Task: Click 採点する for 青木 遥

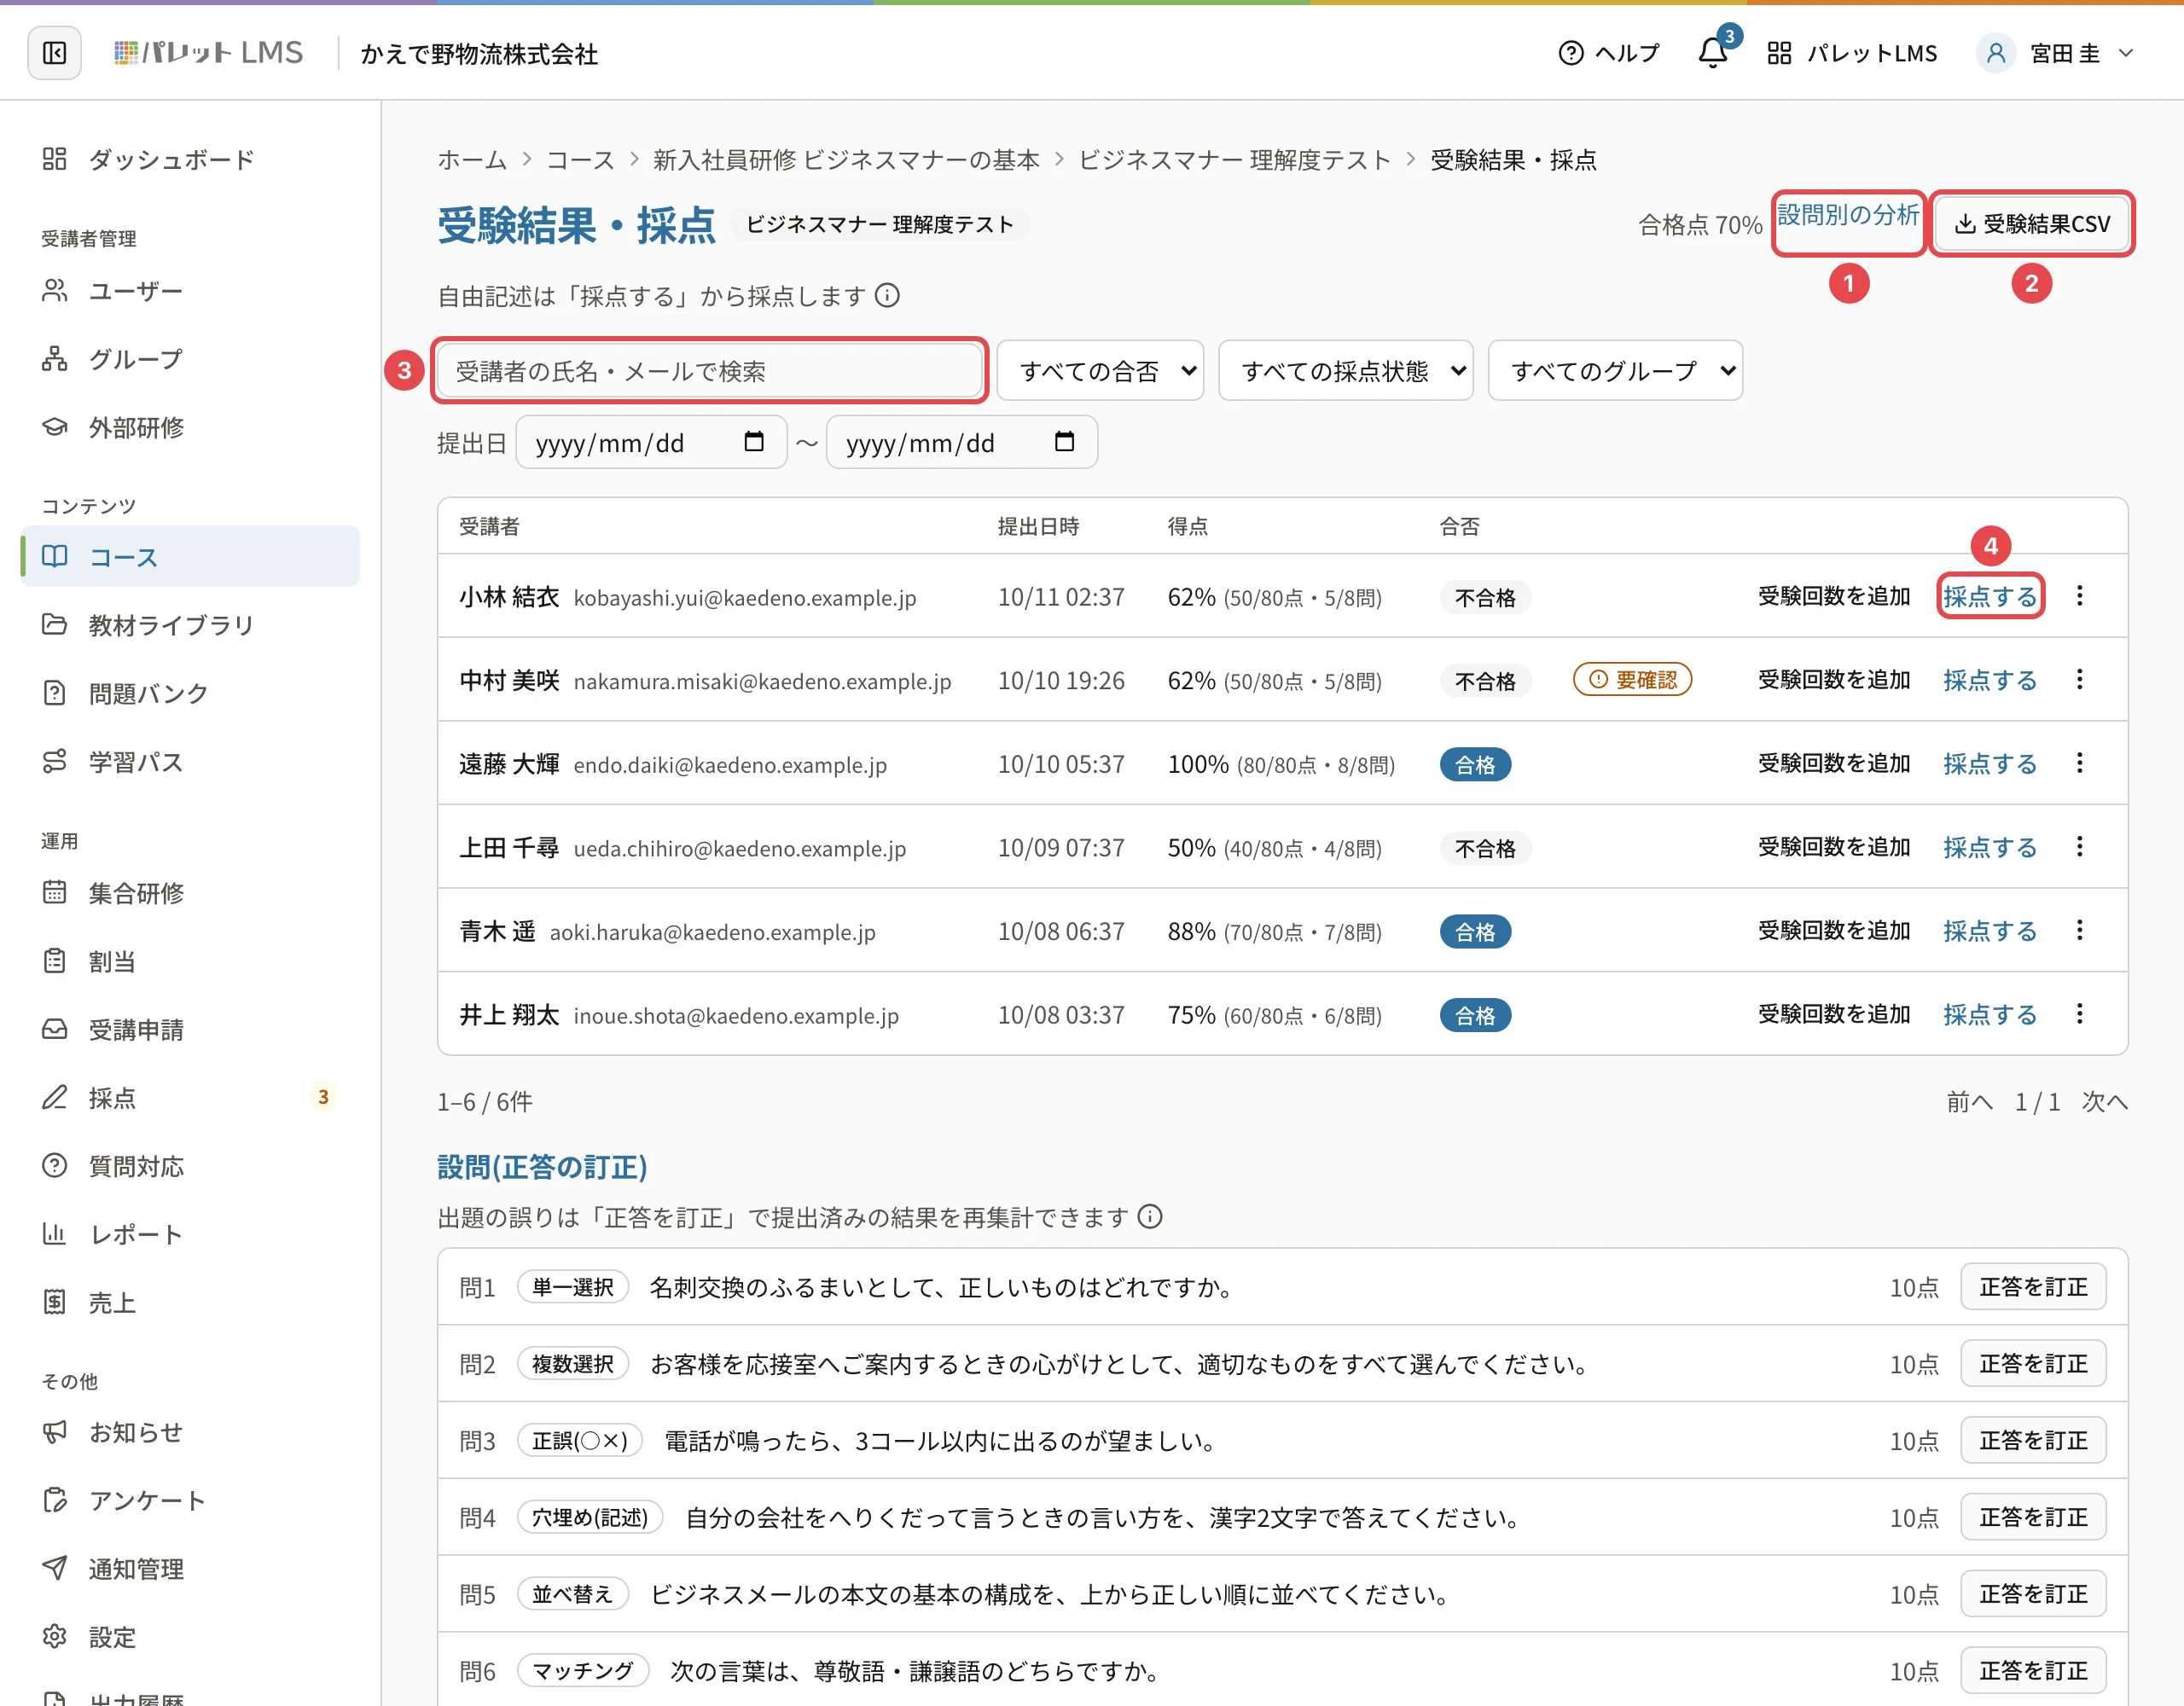Action: pyautogui.click(x=1990, y=931)
